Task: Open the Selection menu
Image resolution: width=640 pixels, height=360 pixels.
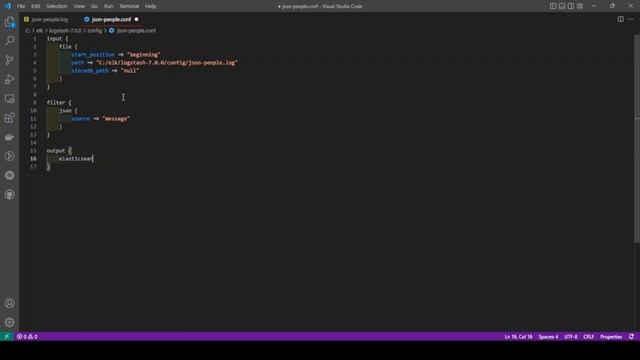Action: pyautogui.click(x=57, y=6)
